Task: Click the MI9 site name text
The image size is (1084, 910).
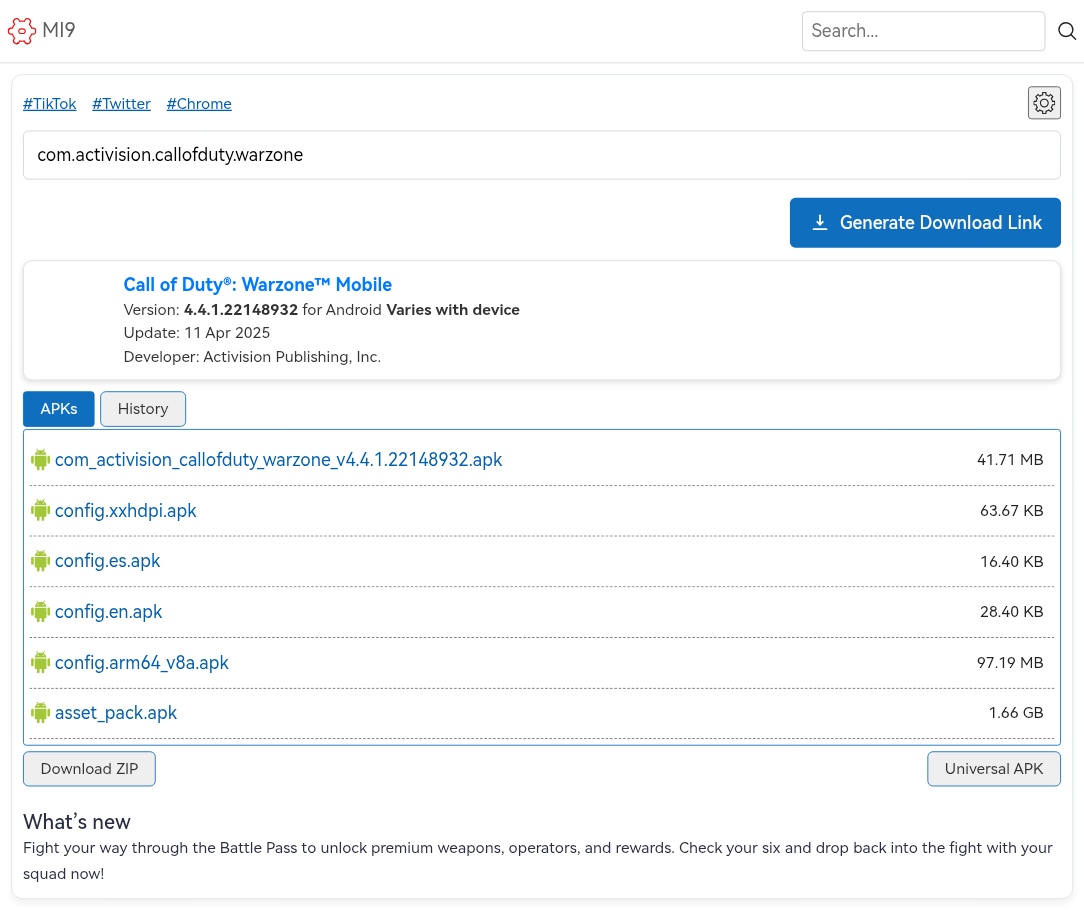Action: point(59,30)
